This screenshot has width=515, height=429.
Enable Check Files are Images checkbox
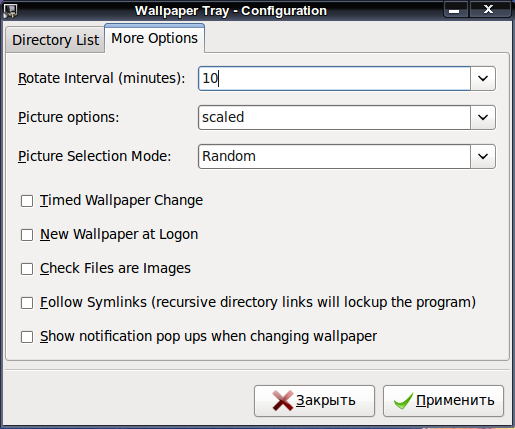coord(27,269)
